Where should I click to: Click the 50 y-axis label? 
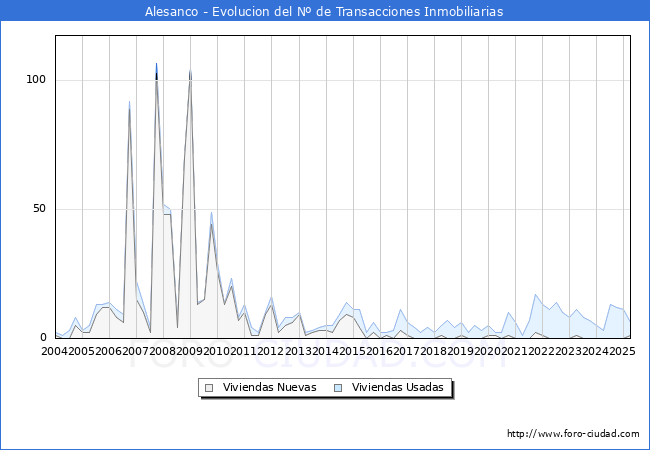[x=39, y=208]
